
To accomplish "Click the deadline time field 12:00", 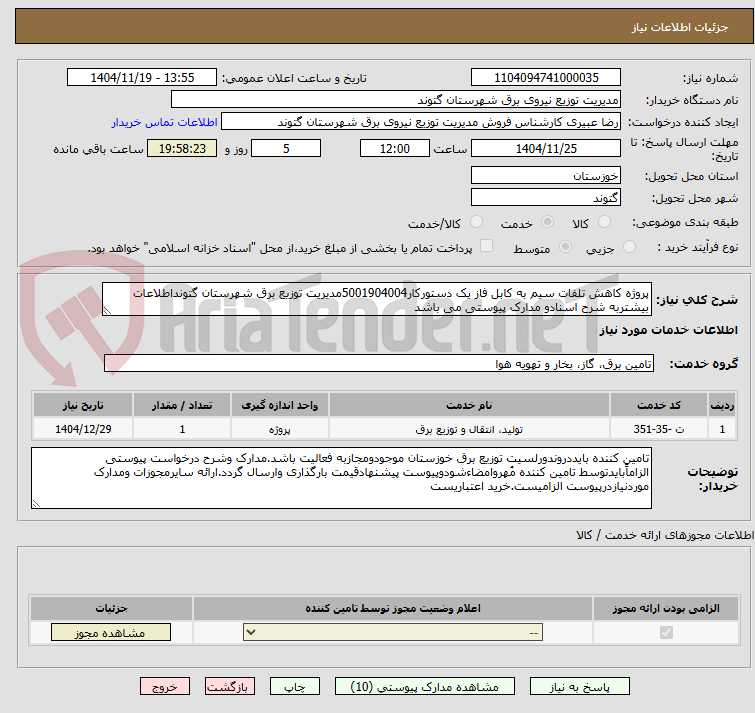I will click(395, 148).
